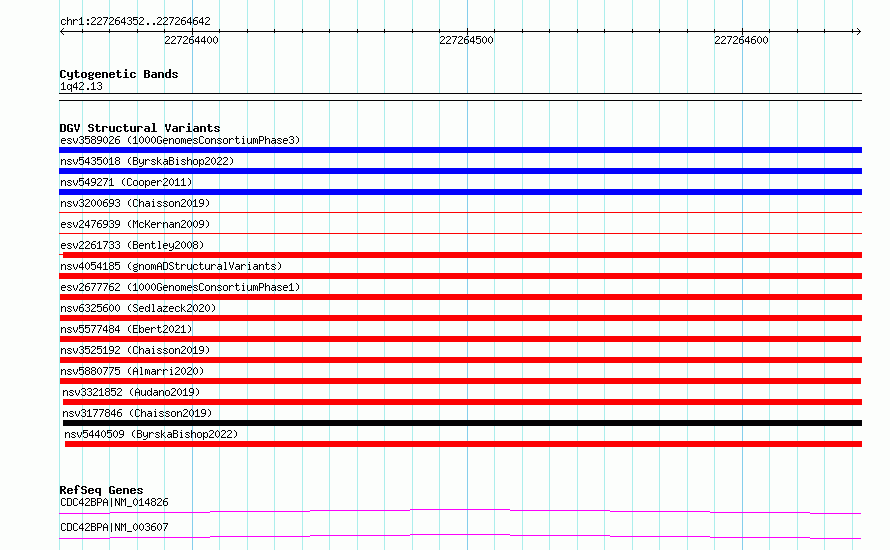Click the red bar under nsv6325600
The image size is (890, 550).
[x=460, y=318]
